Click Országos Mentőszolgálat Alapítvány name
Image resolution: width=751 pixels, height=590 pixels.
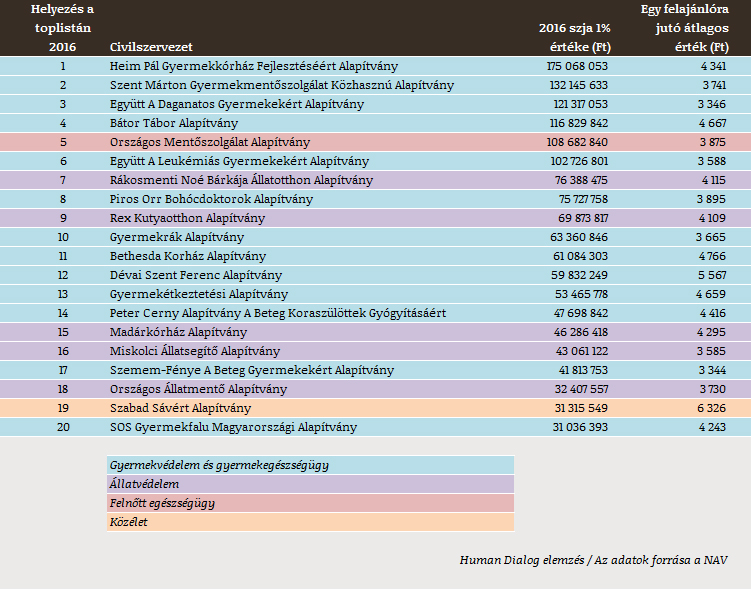click(209, 142)
